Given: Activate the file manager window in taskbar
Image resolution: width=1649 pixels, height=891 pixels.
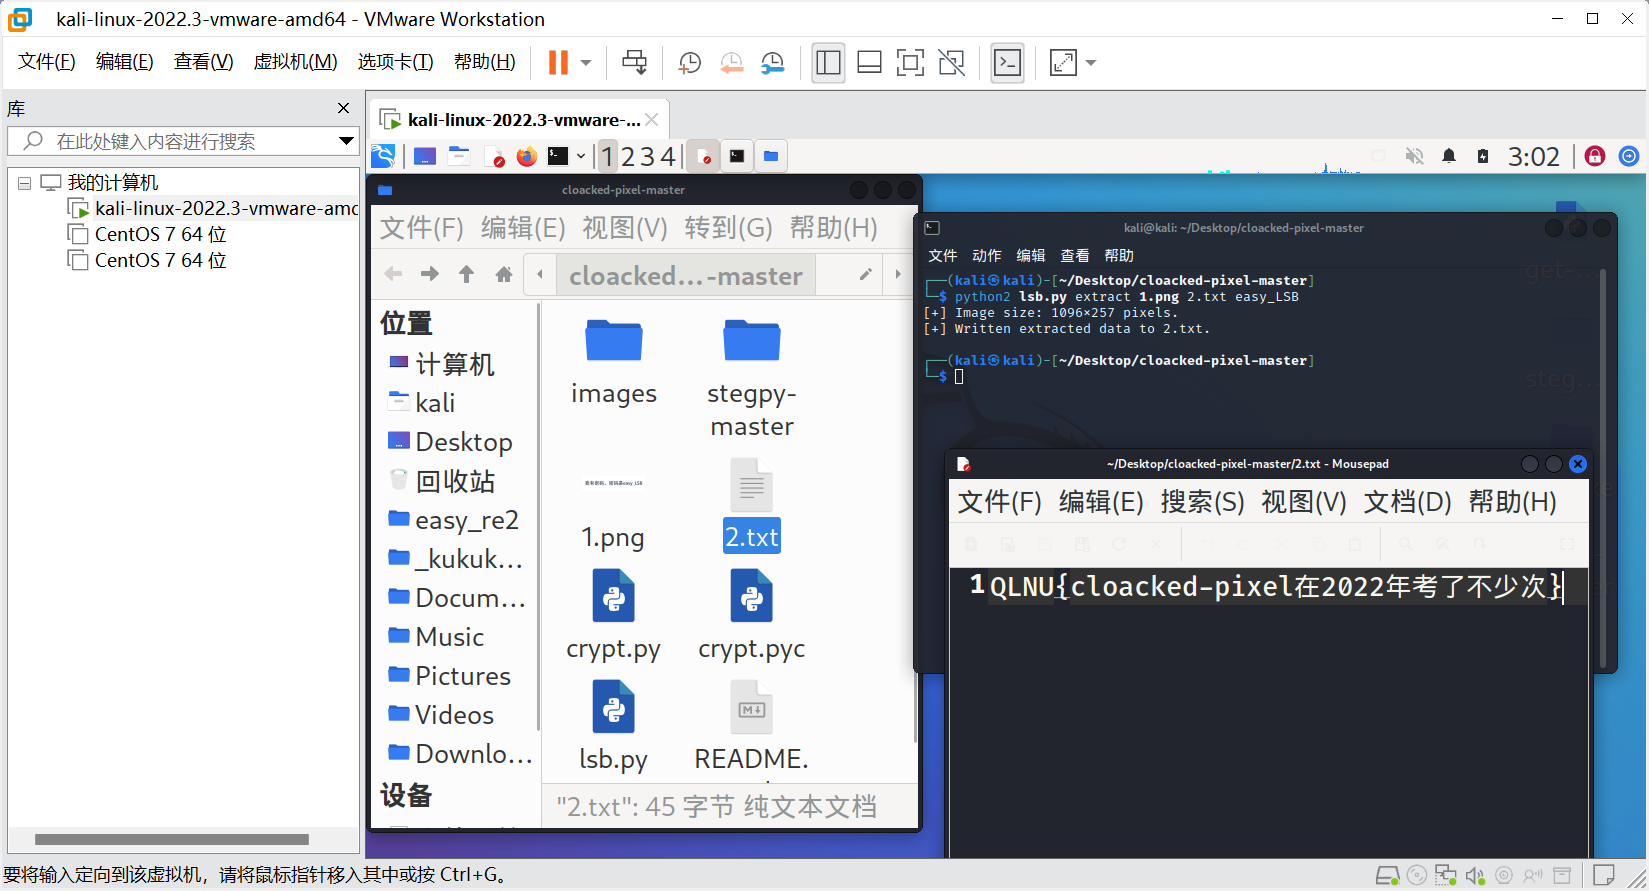Looking at the screenshot, I should click(x=771, y=156).
